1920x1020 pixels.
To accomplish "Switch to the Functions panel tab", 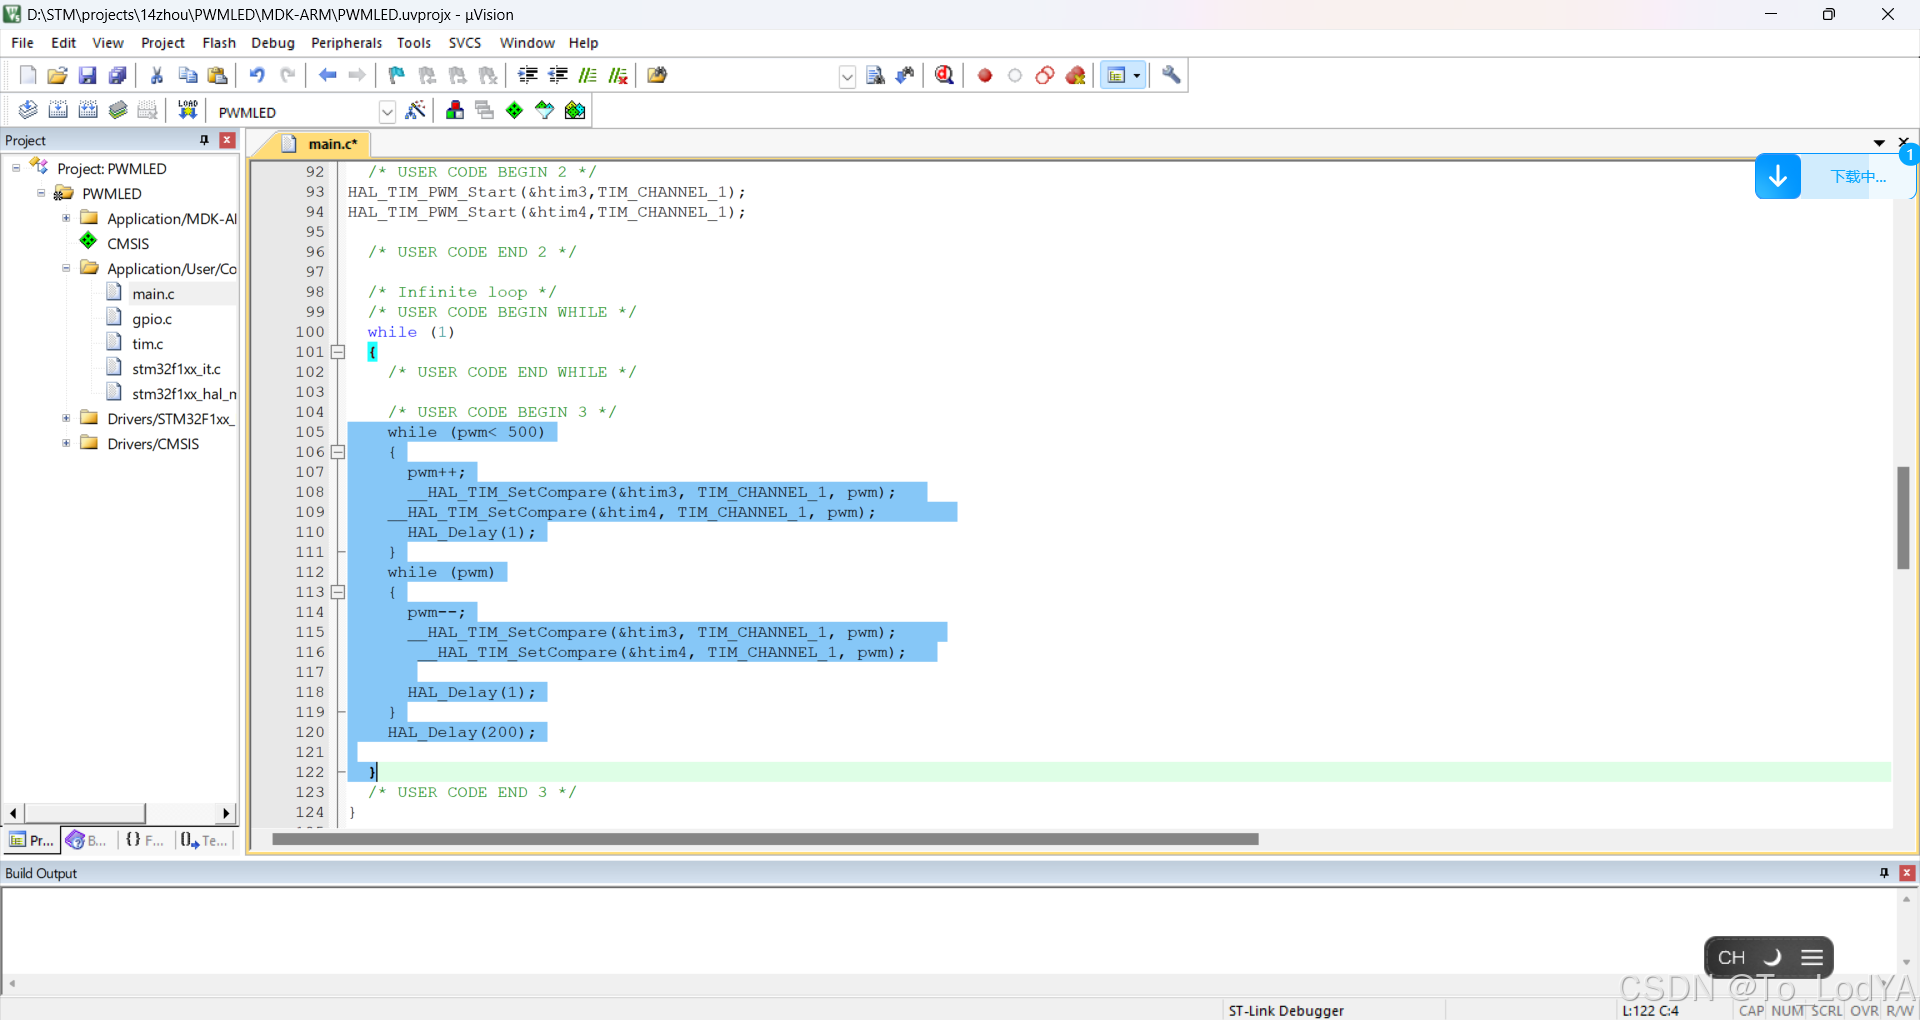I will [144, 840].
